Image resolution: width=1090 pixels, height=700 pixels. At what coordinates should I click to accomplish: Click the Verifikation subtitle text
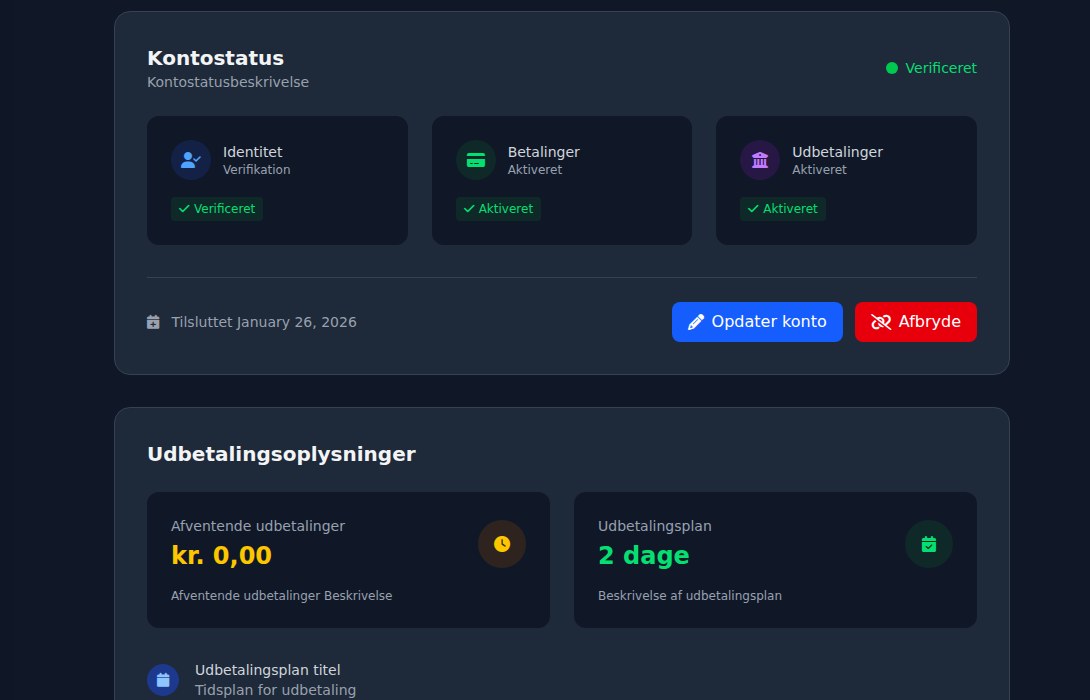point(257,170)
